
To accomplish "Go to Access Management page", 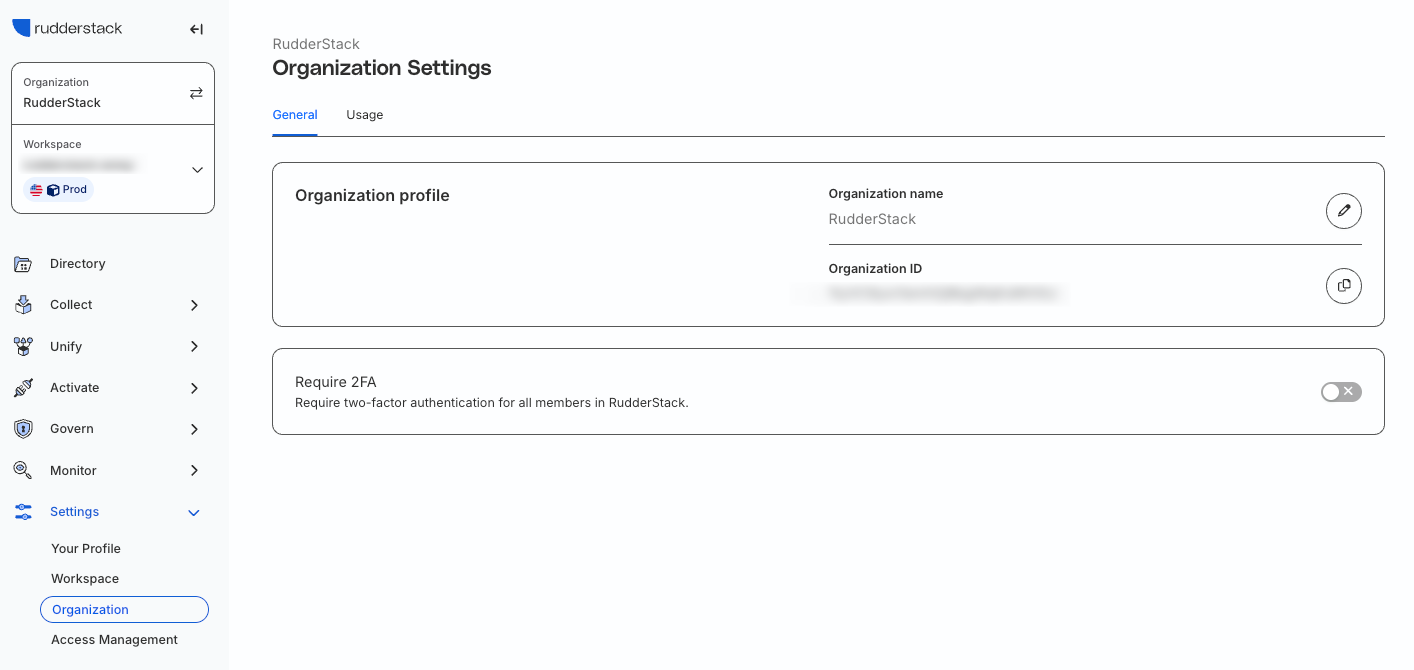I will 114,640.
